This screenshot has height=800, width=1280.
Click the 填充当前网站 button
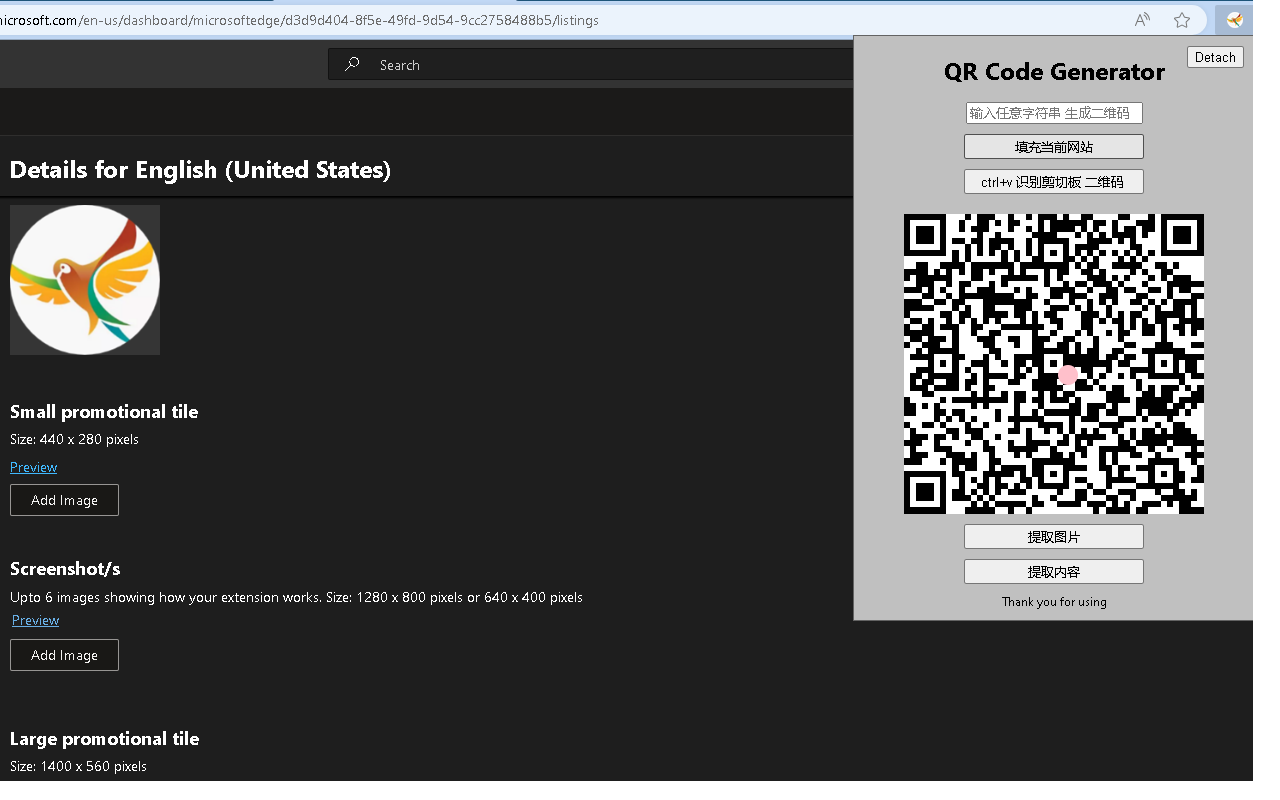(x=1054, y=147)
